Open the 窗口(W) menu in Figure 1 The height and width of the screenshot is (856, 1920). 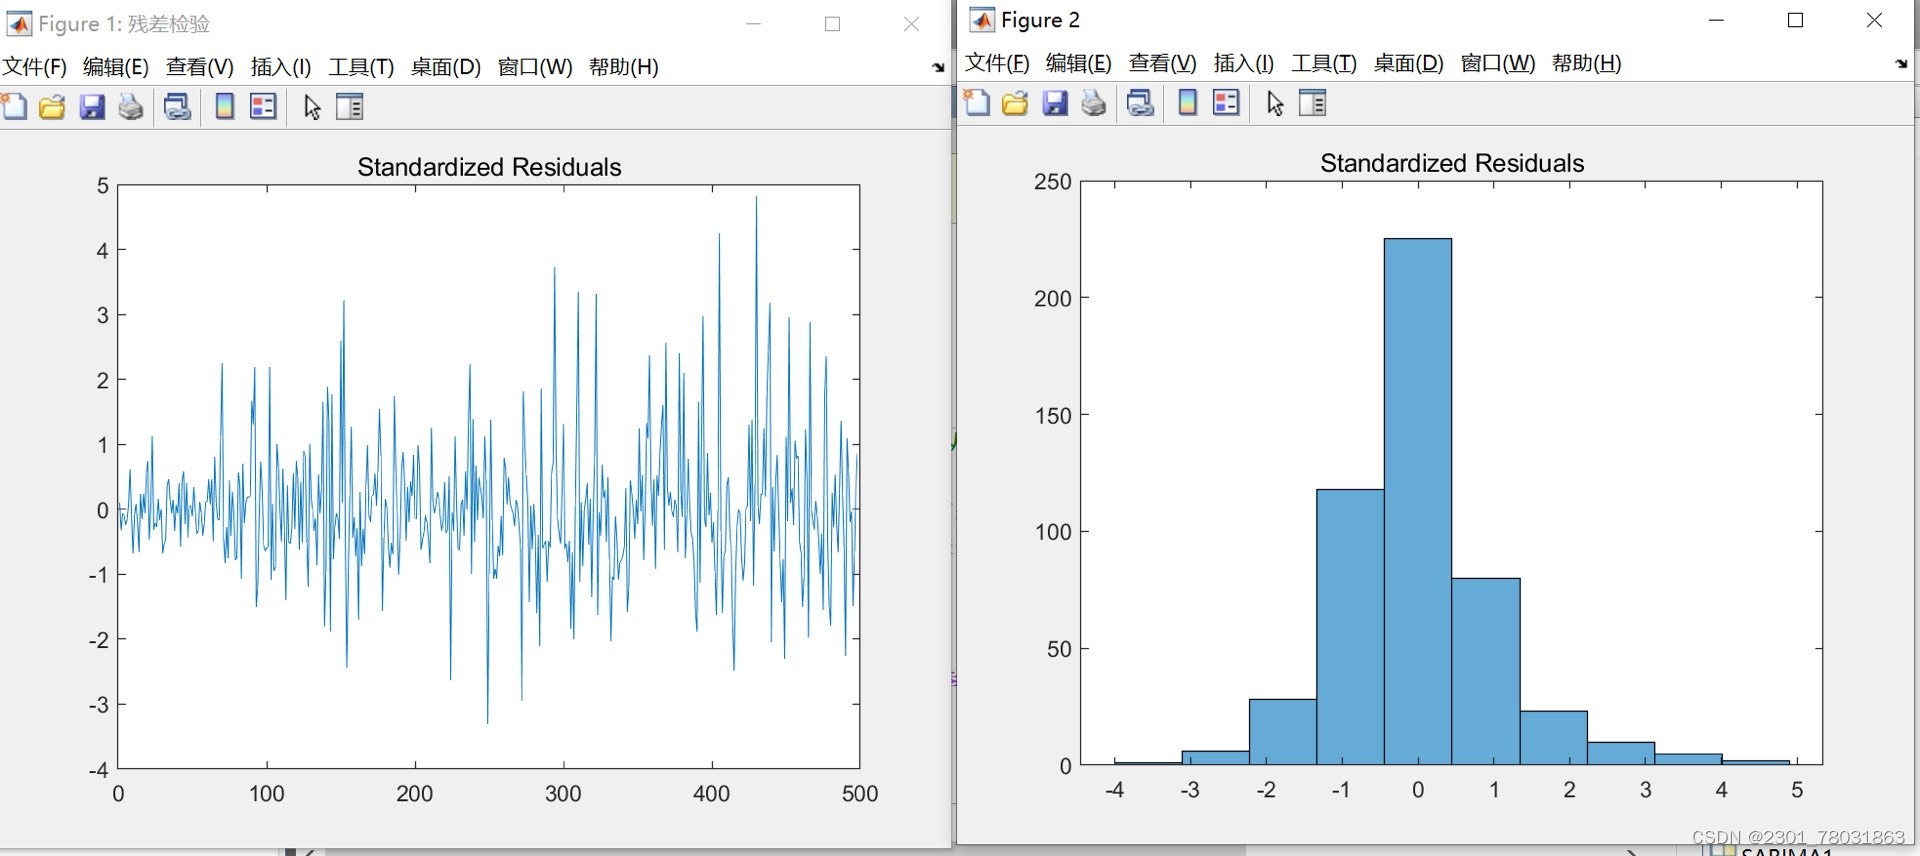point(535,67)
